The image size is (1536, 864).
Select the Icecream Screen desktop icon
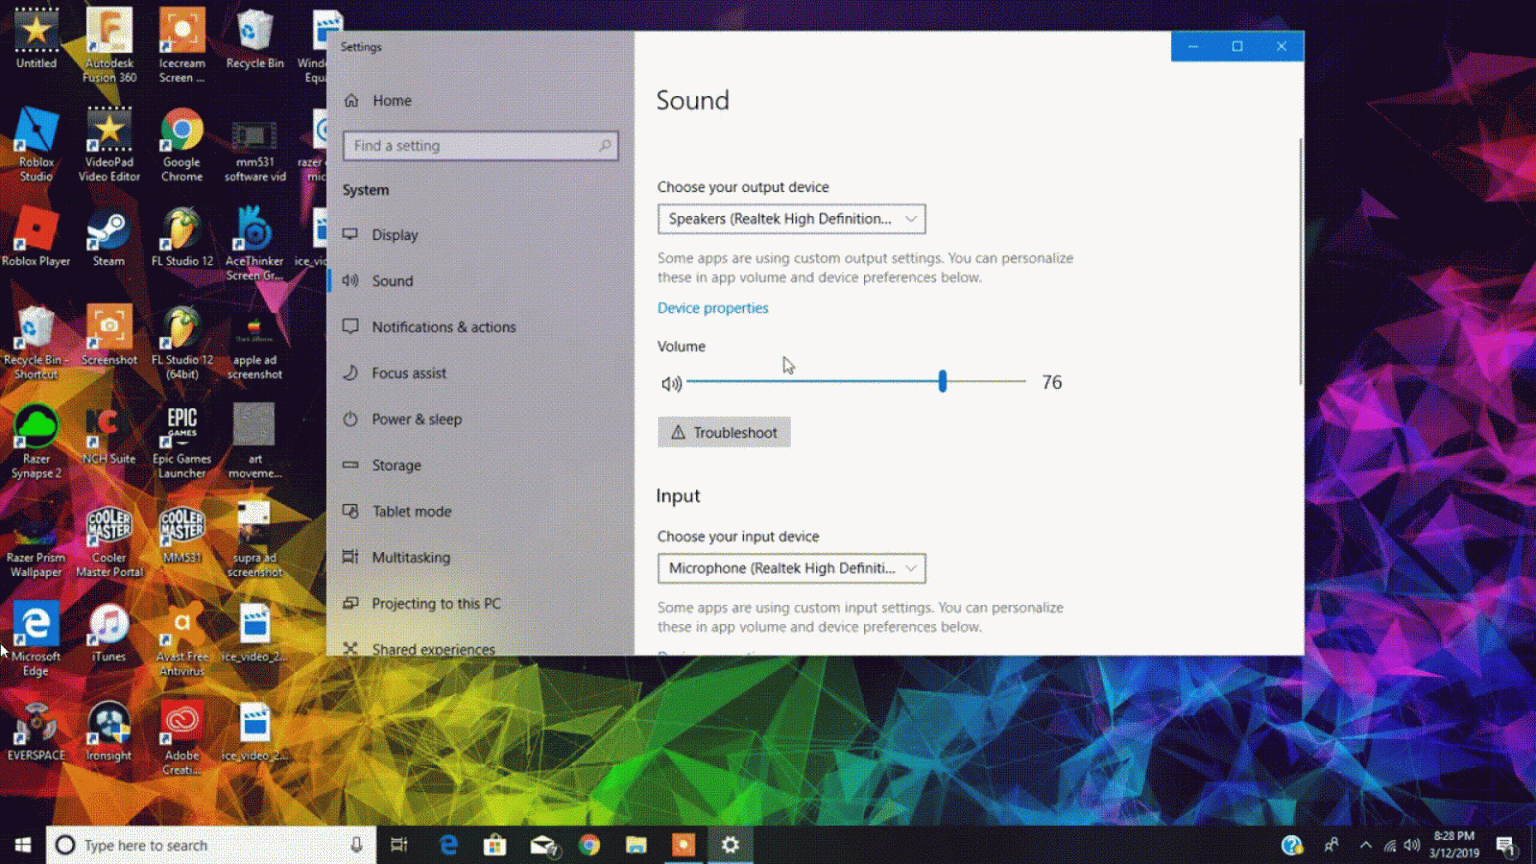[182, 45]
